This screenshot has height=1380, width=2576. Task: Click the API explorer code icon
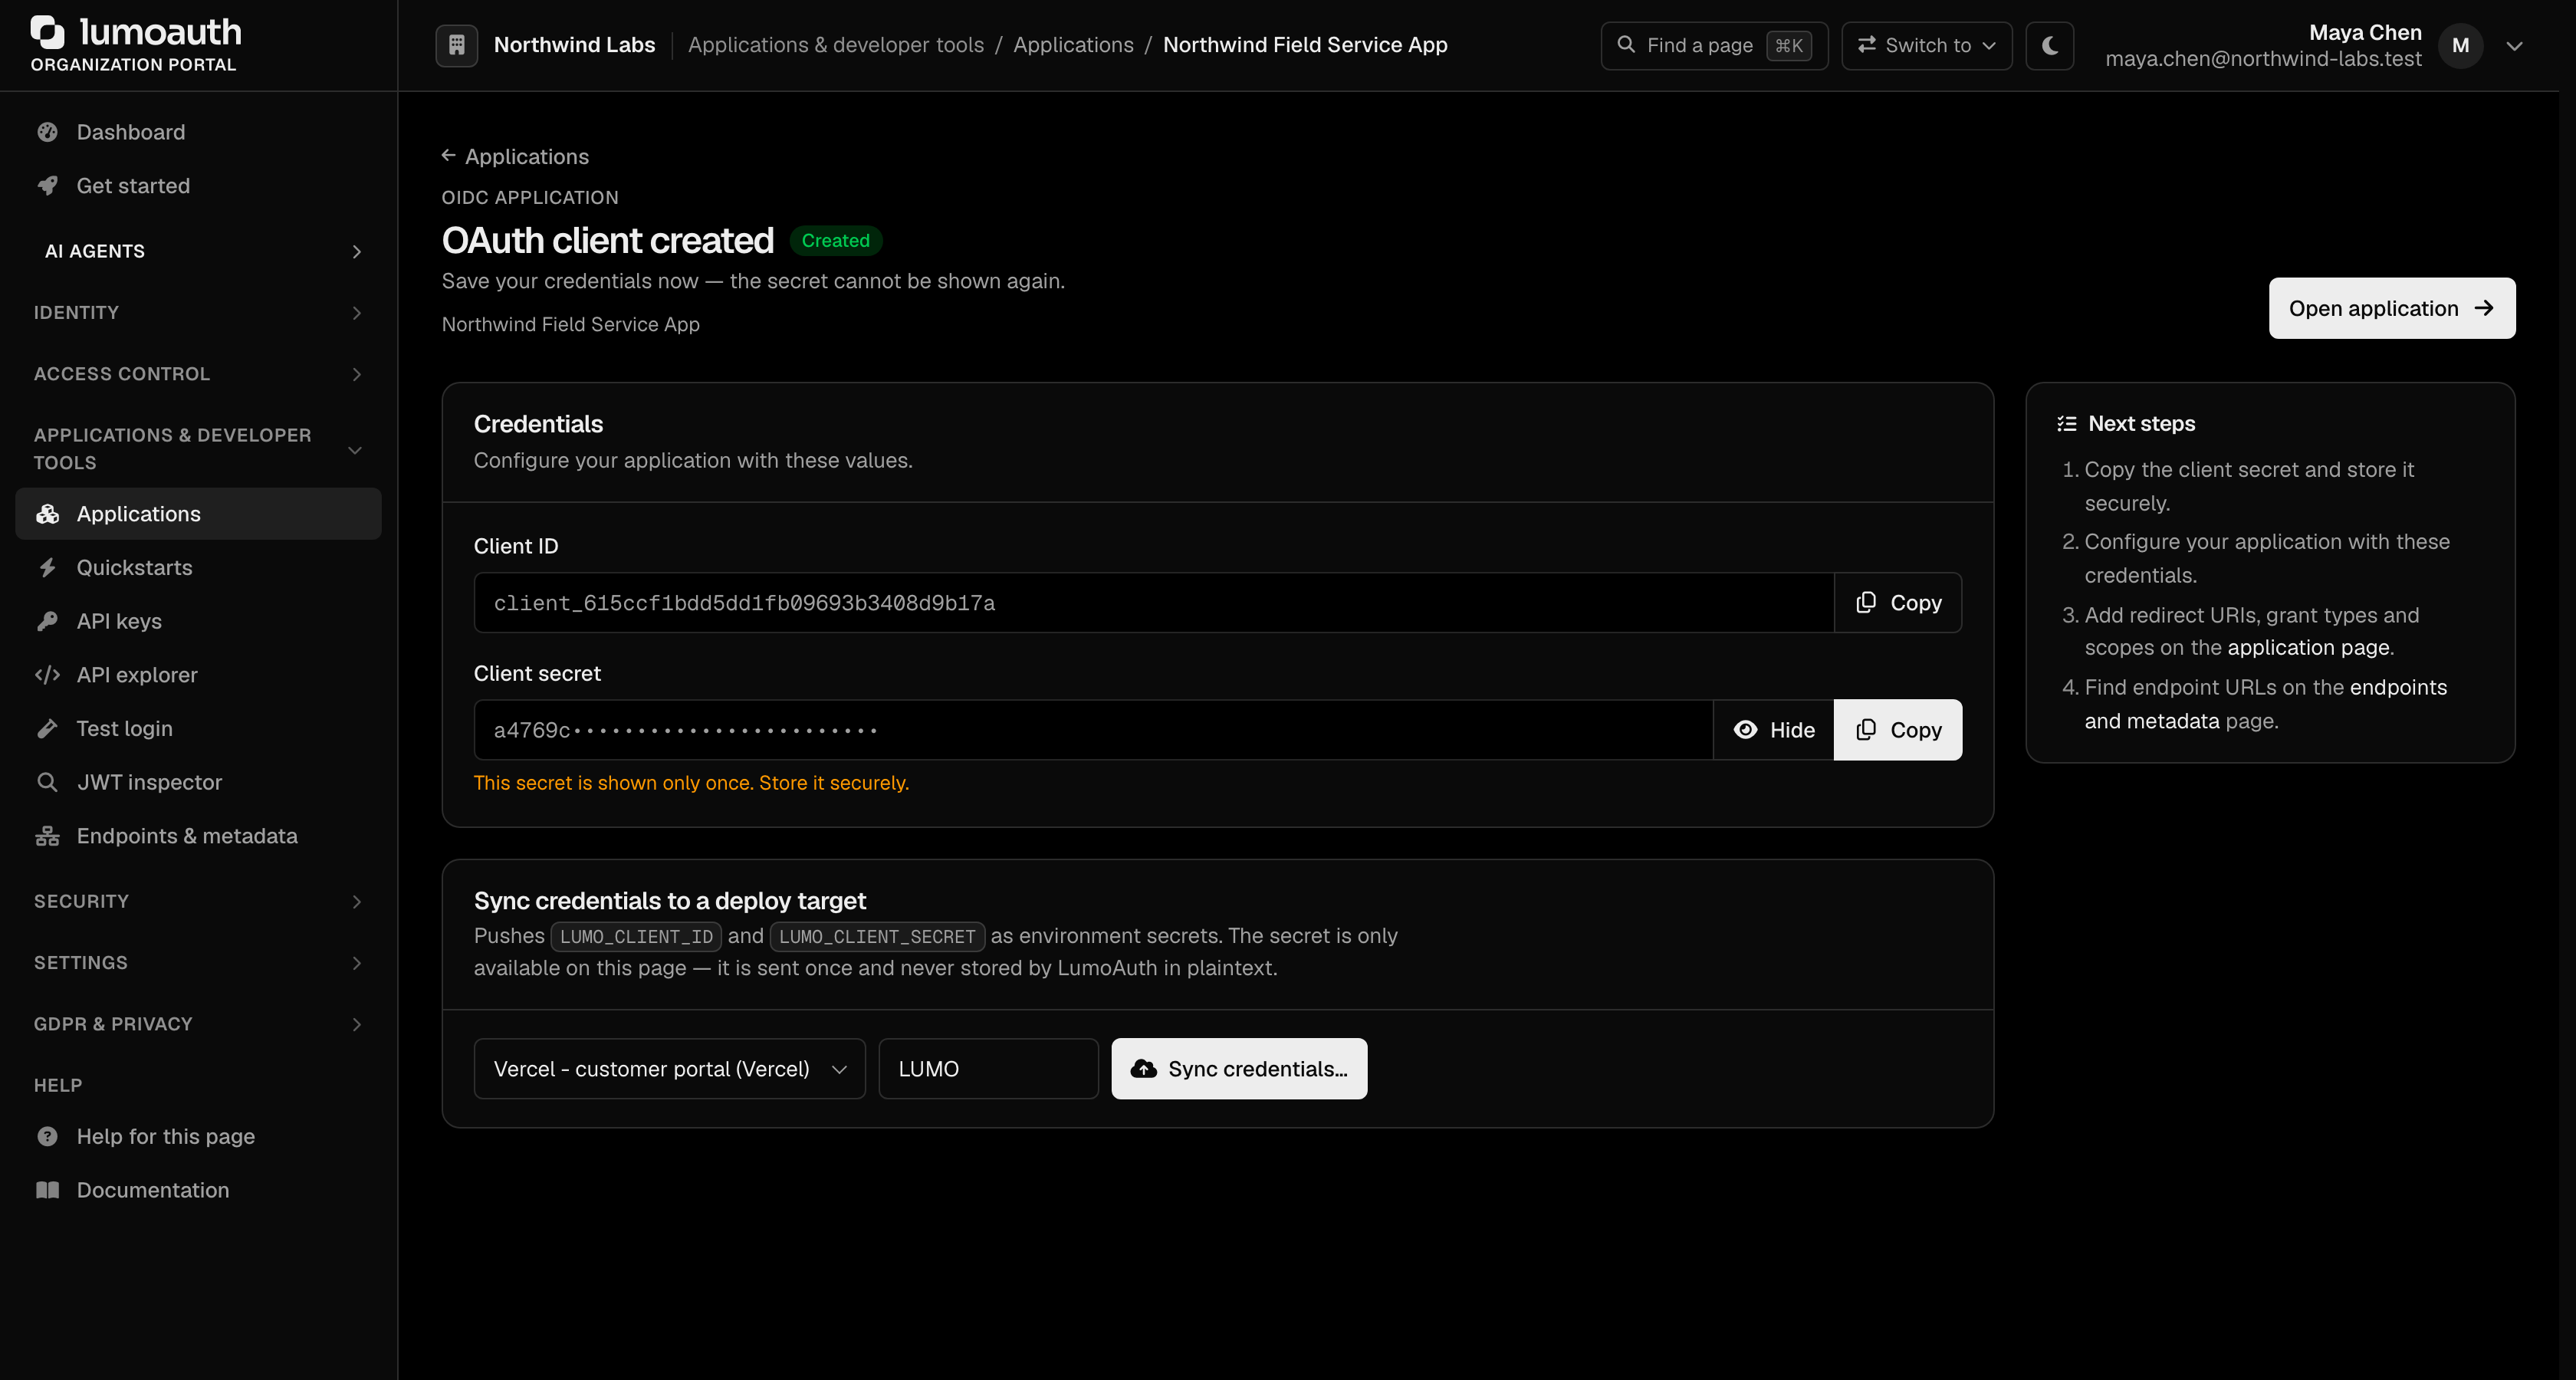click(47, 675)
